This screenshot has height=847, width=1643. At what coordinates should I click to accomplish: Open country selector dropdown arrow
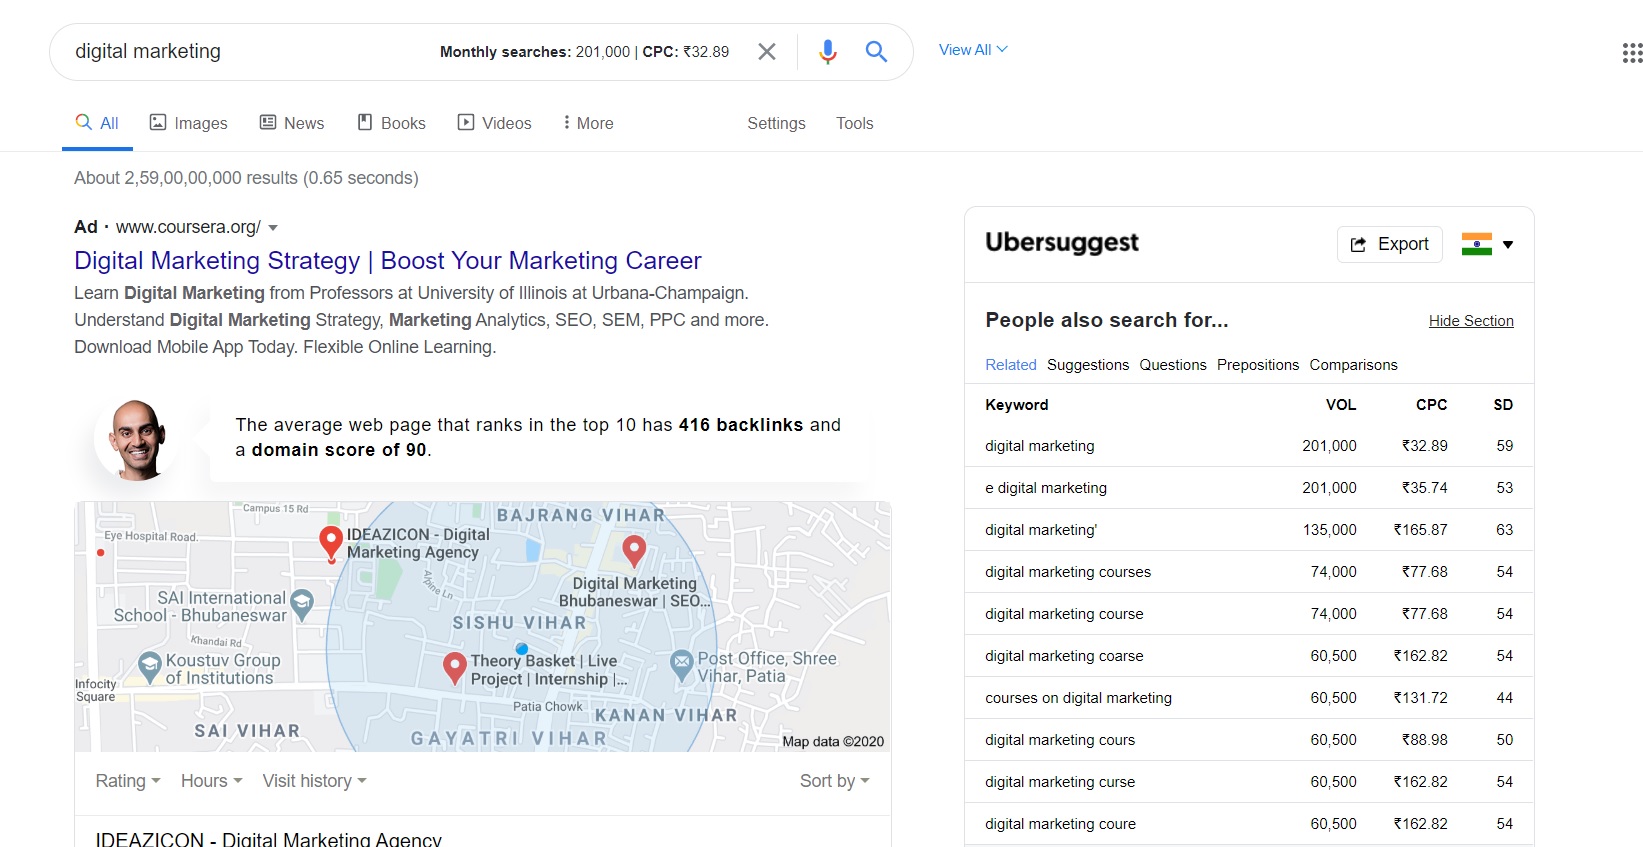pyautogui.click(x=1508, y=245)
